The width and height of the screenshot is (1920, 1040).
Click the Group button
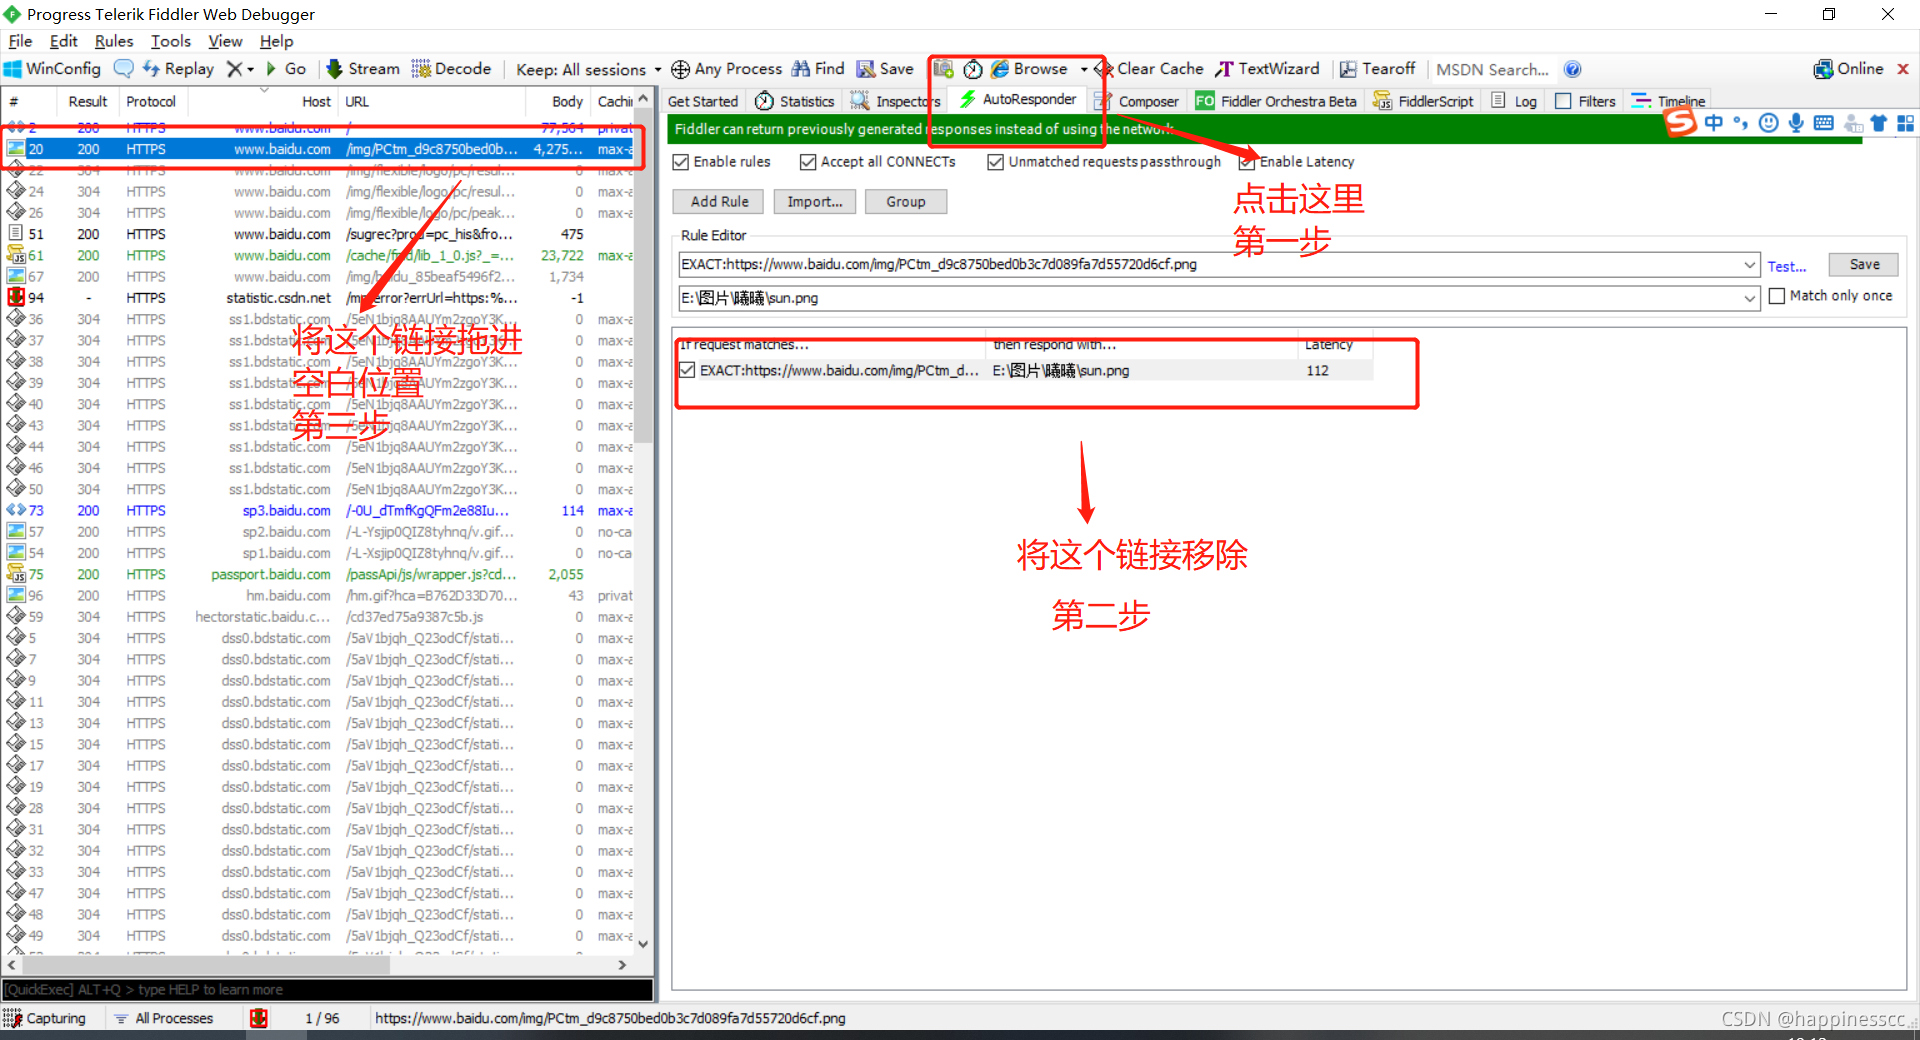pos(905,201)
